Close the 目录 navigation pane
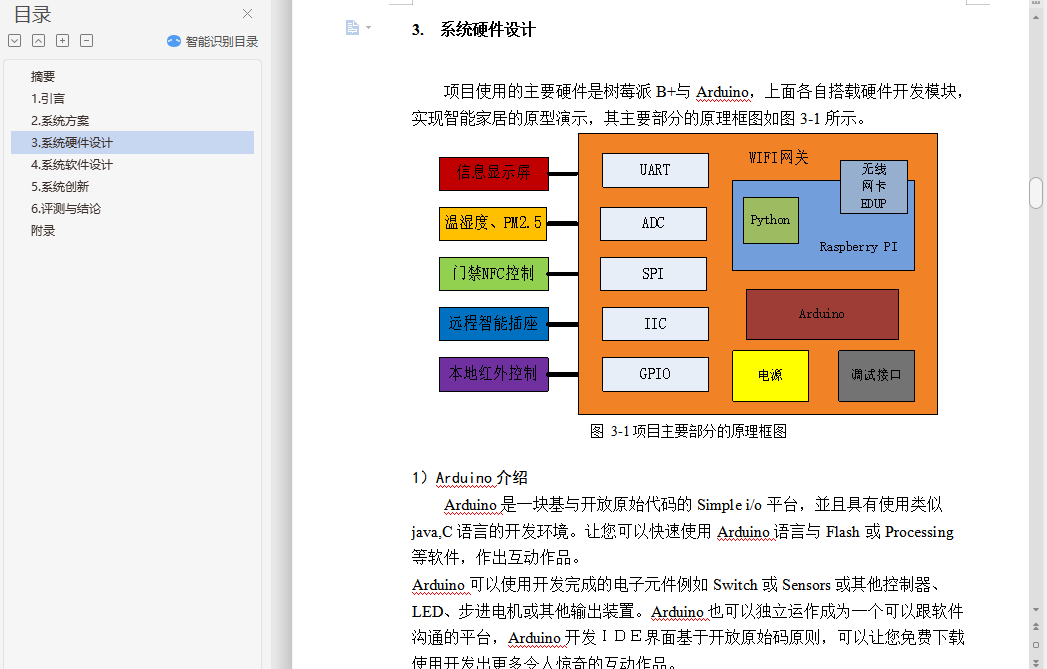Viewport: 1047px width, 669px height. coord(247,13)
